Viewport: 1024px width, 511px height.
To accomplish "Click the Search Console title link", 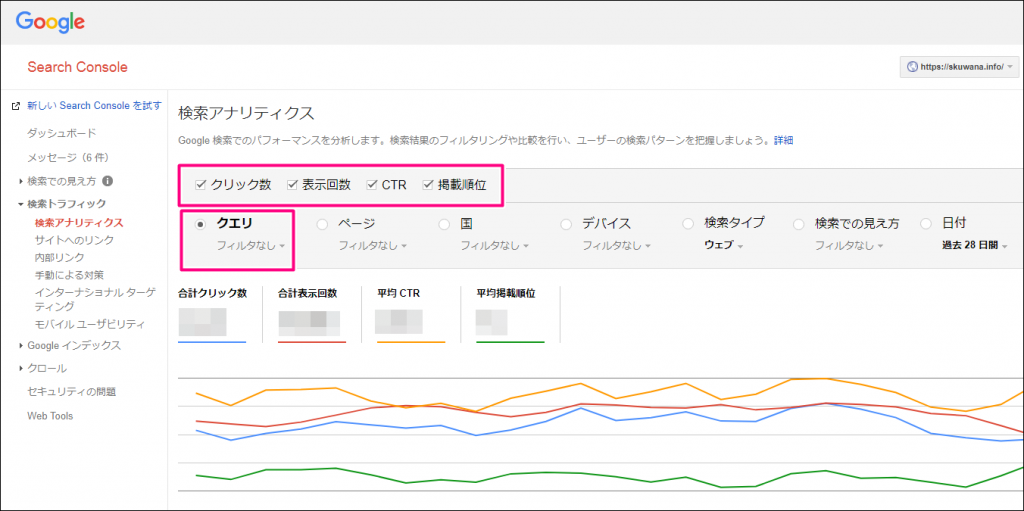I will pos(77,67).
